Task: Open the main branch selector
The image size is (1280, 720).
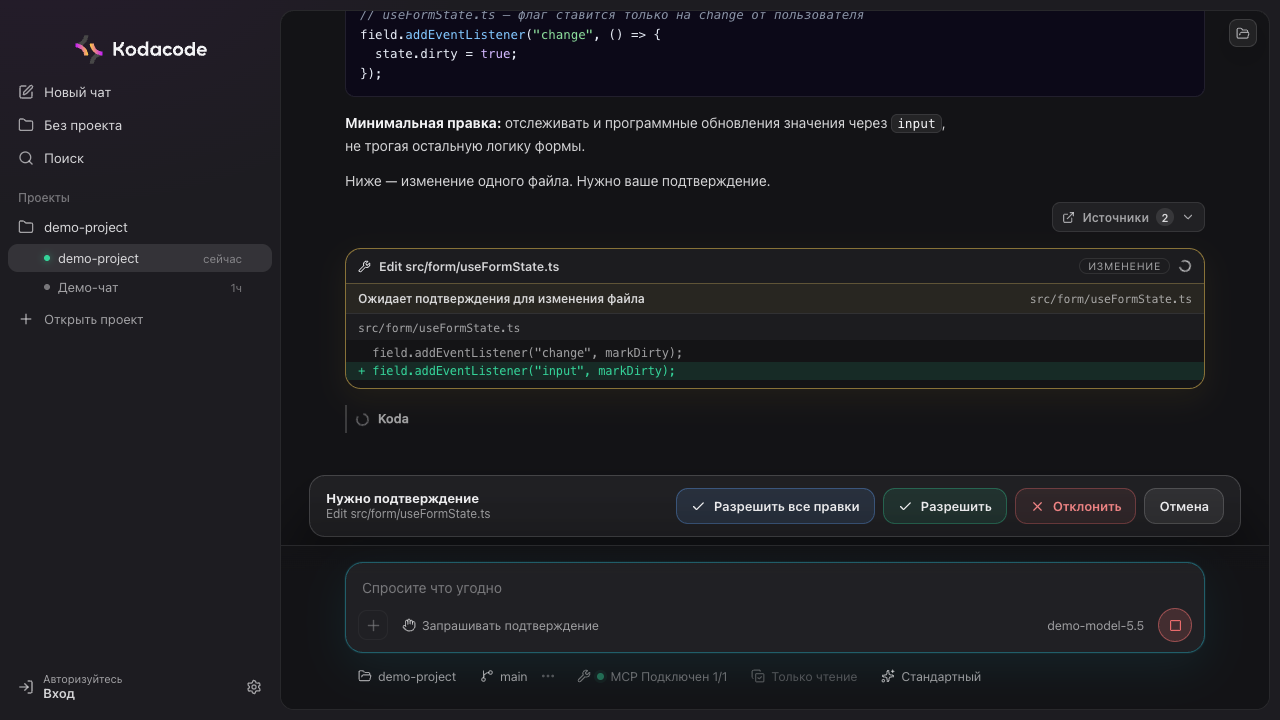Action: click(x=504, y=676)
